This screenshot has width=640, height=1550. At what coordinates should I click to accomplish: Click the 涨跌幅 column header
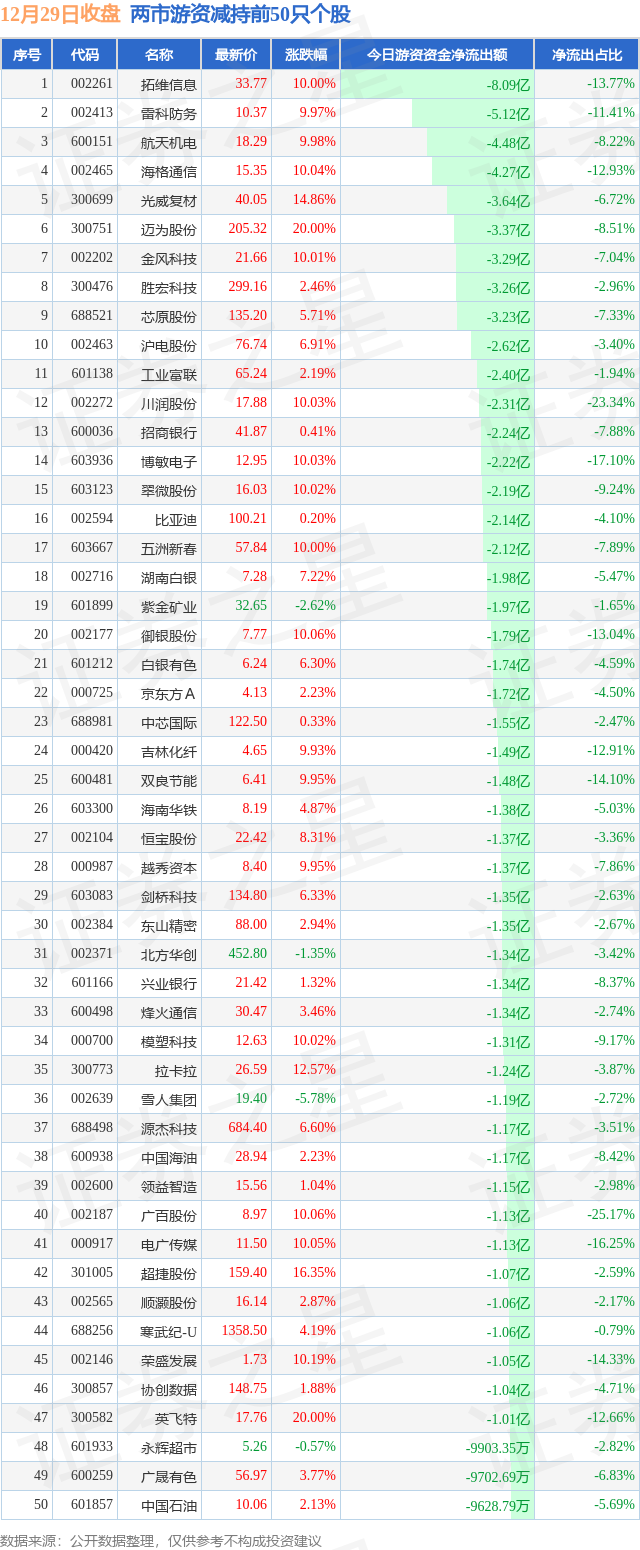(x=305, y=55)
